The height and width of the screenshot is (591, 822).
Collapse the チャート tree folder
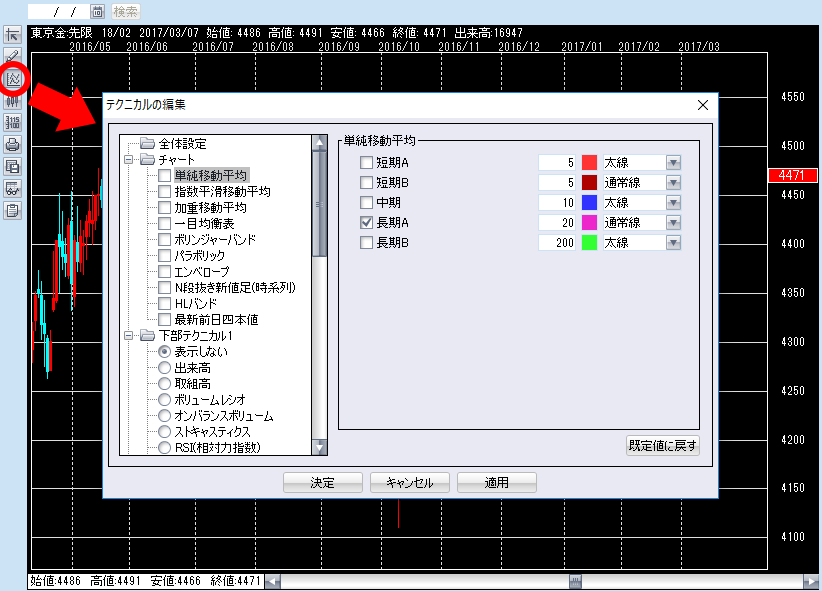(x=129, y=159)
